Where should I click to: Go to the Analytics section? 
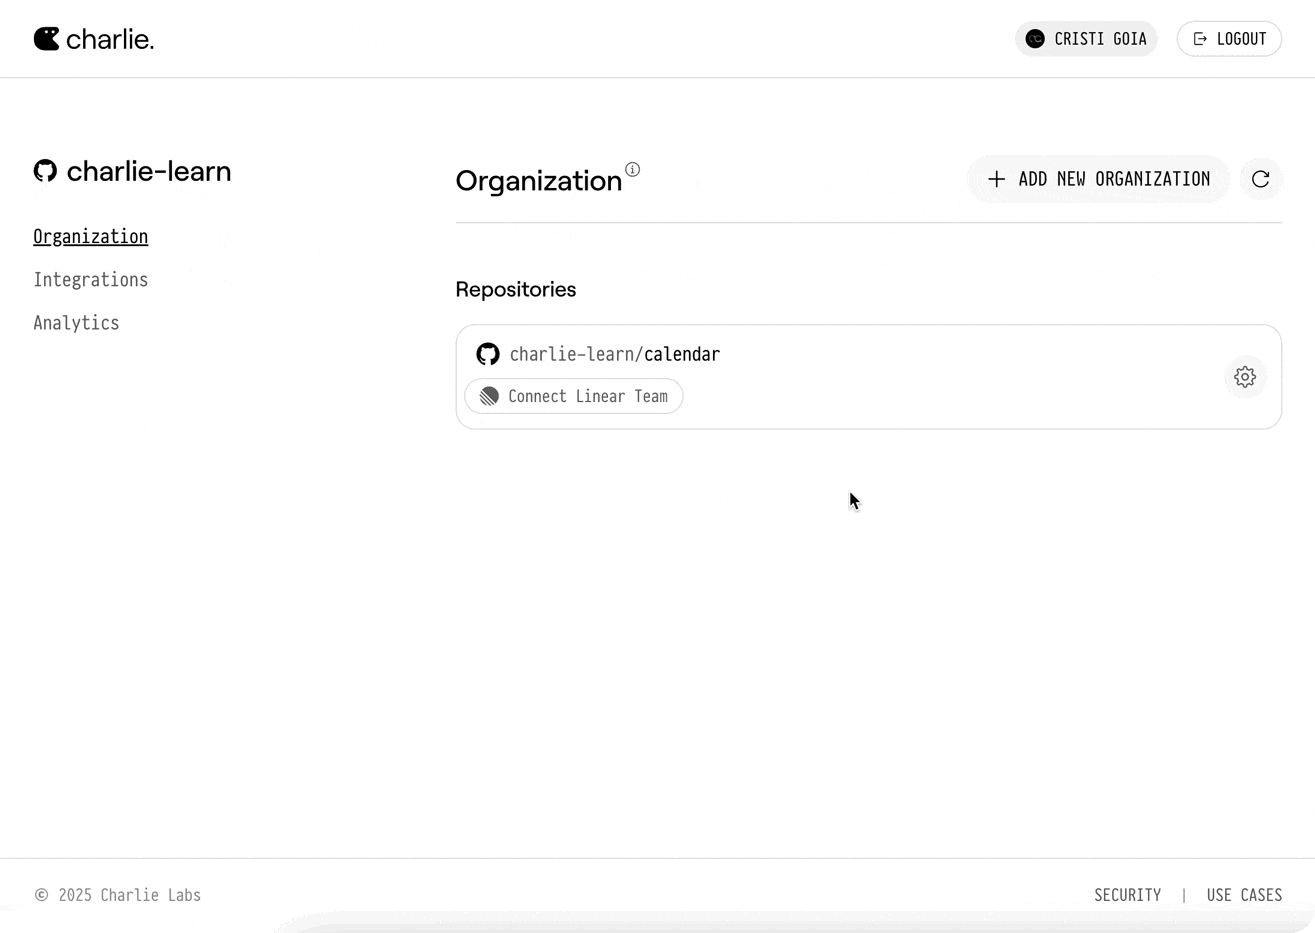pyautogui.click(x=76, y=323)
